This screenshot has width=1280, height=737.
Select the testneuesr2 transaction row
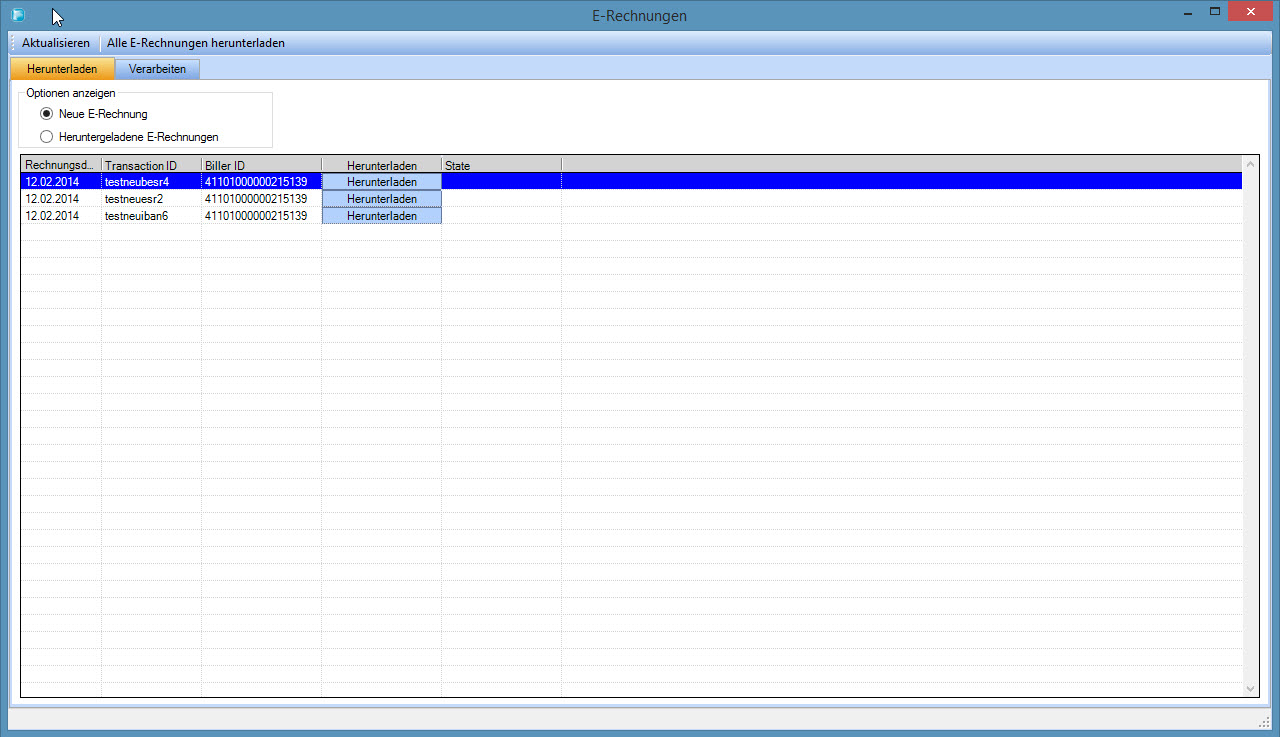[x=150, y=199]
